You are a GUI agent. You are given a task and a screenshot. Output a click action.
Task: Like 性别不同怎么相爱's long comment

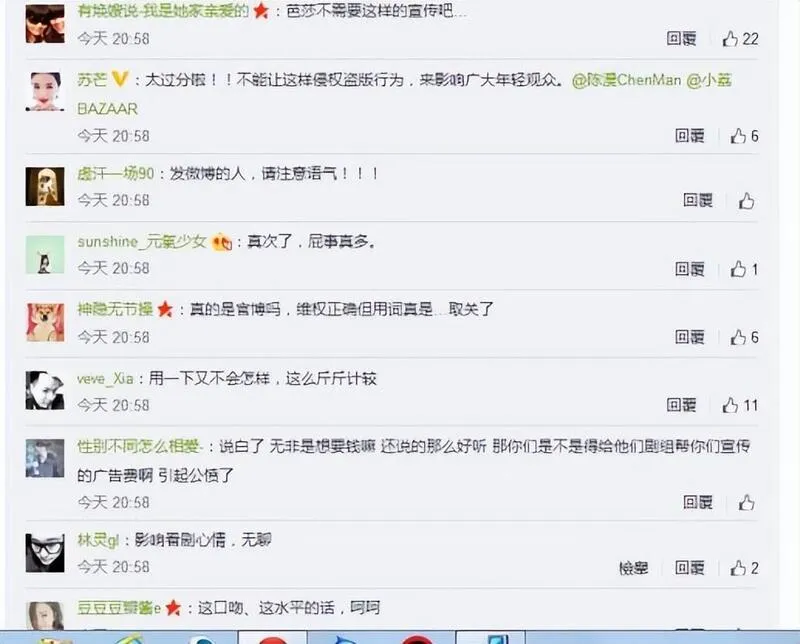[x=746, y=503]
